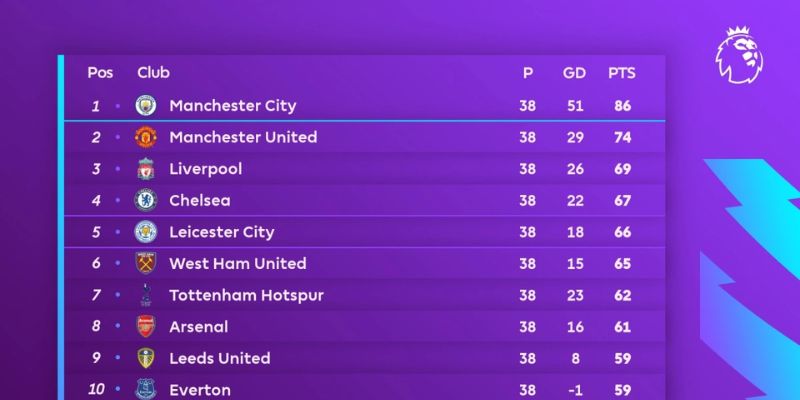Click the Arsenal club badge
The height and width of the screenshot is (400, 800).
pos(146,326)
